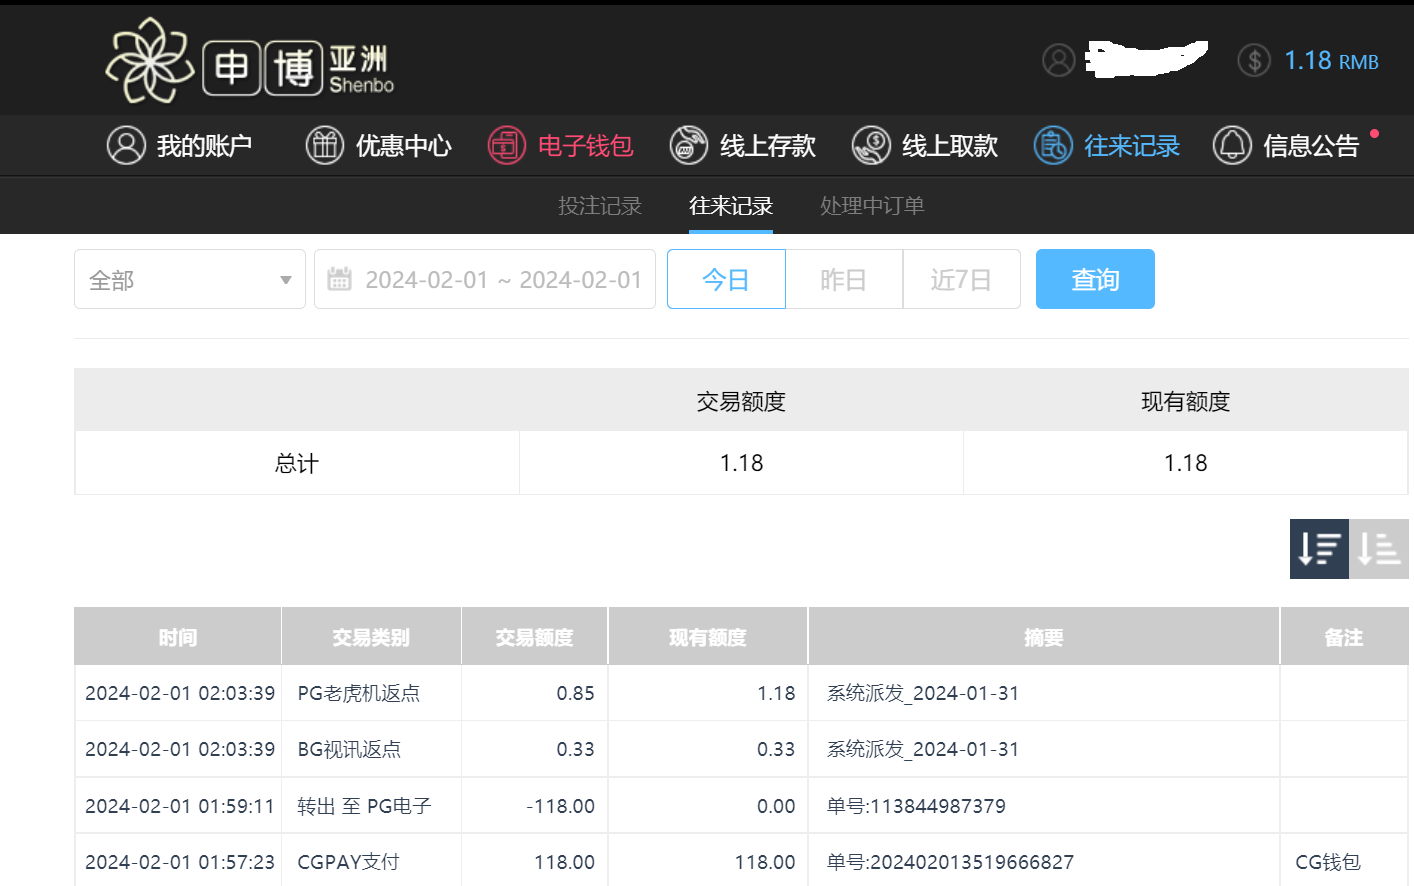Click timestamp 2024-02-01 01:57:23
Viewport: 1414px width, 886px height.
click(x=180, y=862)
